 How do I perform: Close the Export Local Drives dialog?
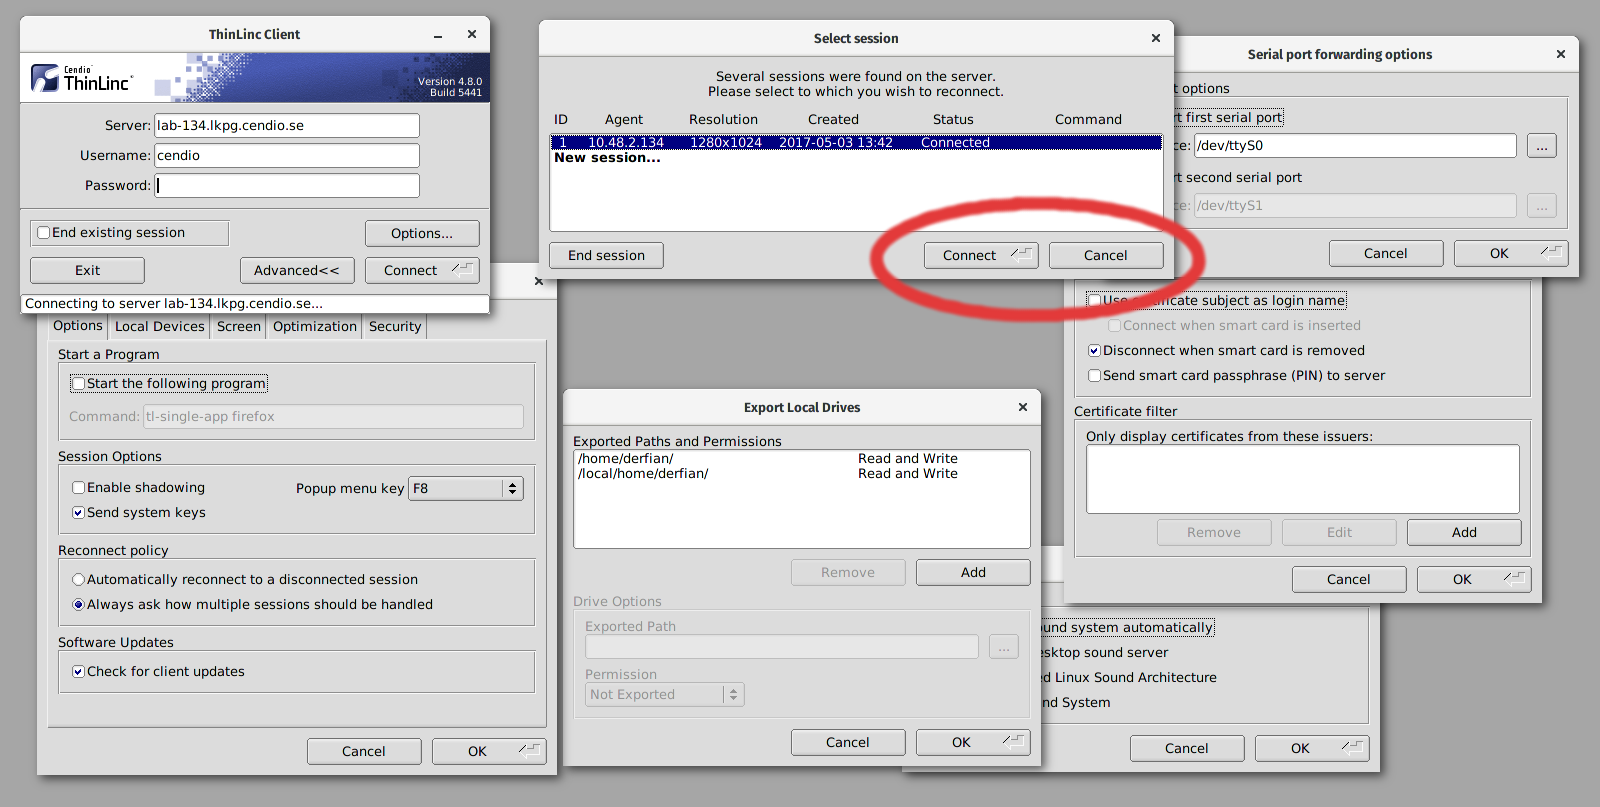tap(1023, 407)
